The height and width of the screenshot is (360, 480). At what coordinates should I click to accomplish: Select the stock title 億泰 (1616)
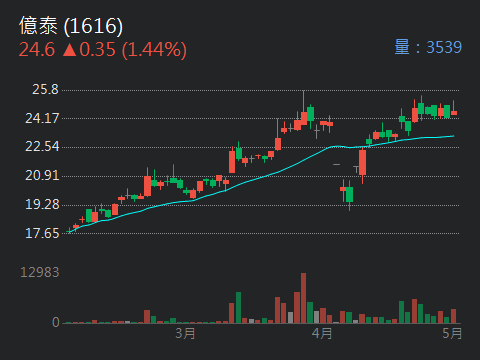(x=71, y=26)
